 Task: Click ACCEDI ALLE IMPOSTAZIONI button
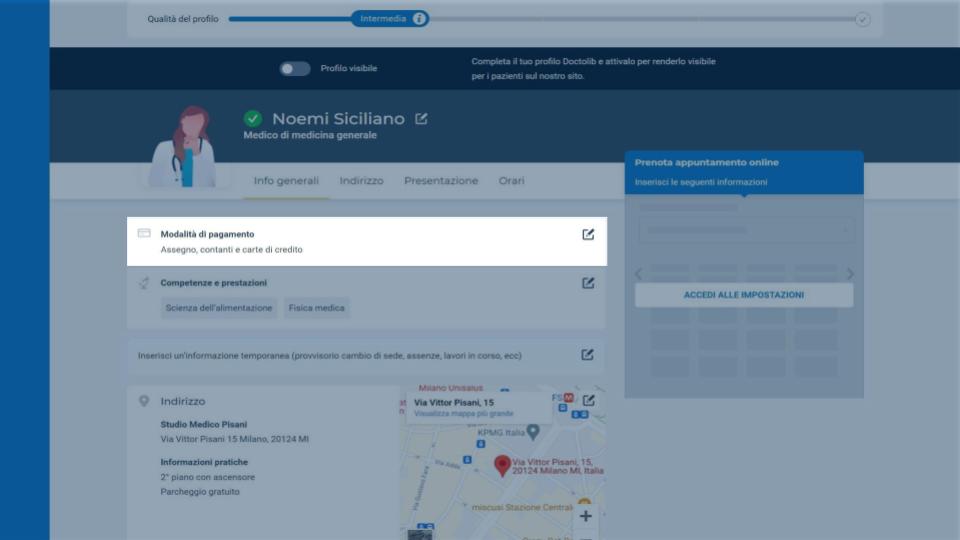[x=744, y=295]
